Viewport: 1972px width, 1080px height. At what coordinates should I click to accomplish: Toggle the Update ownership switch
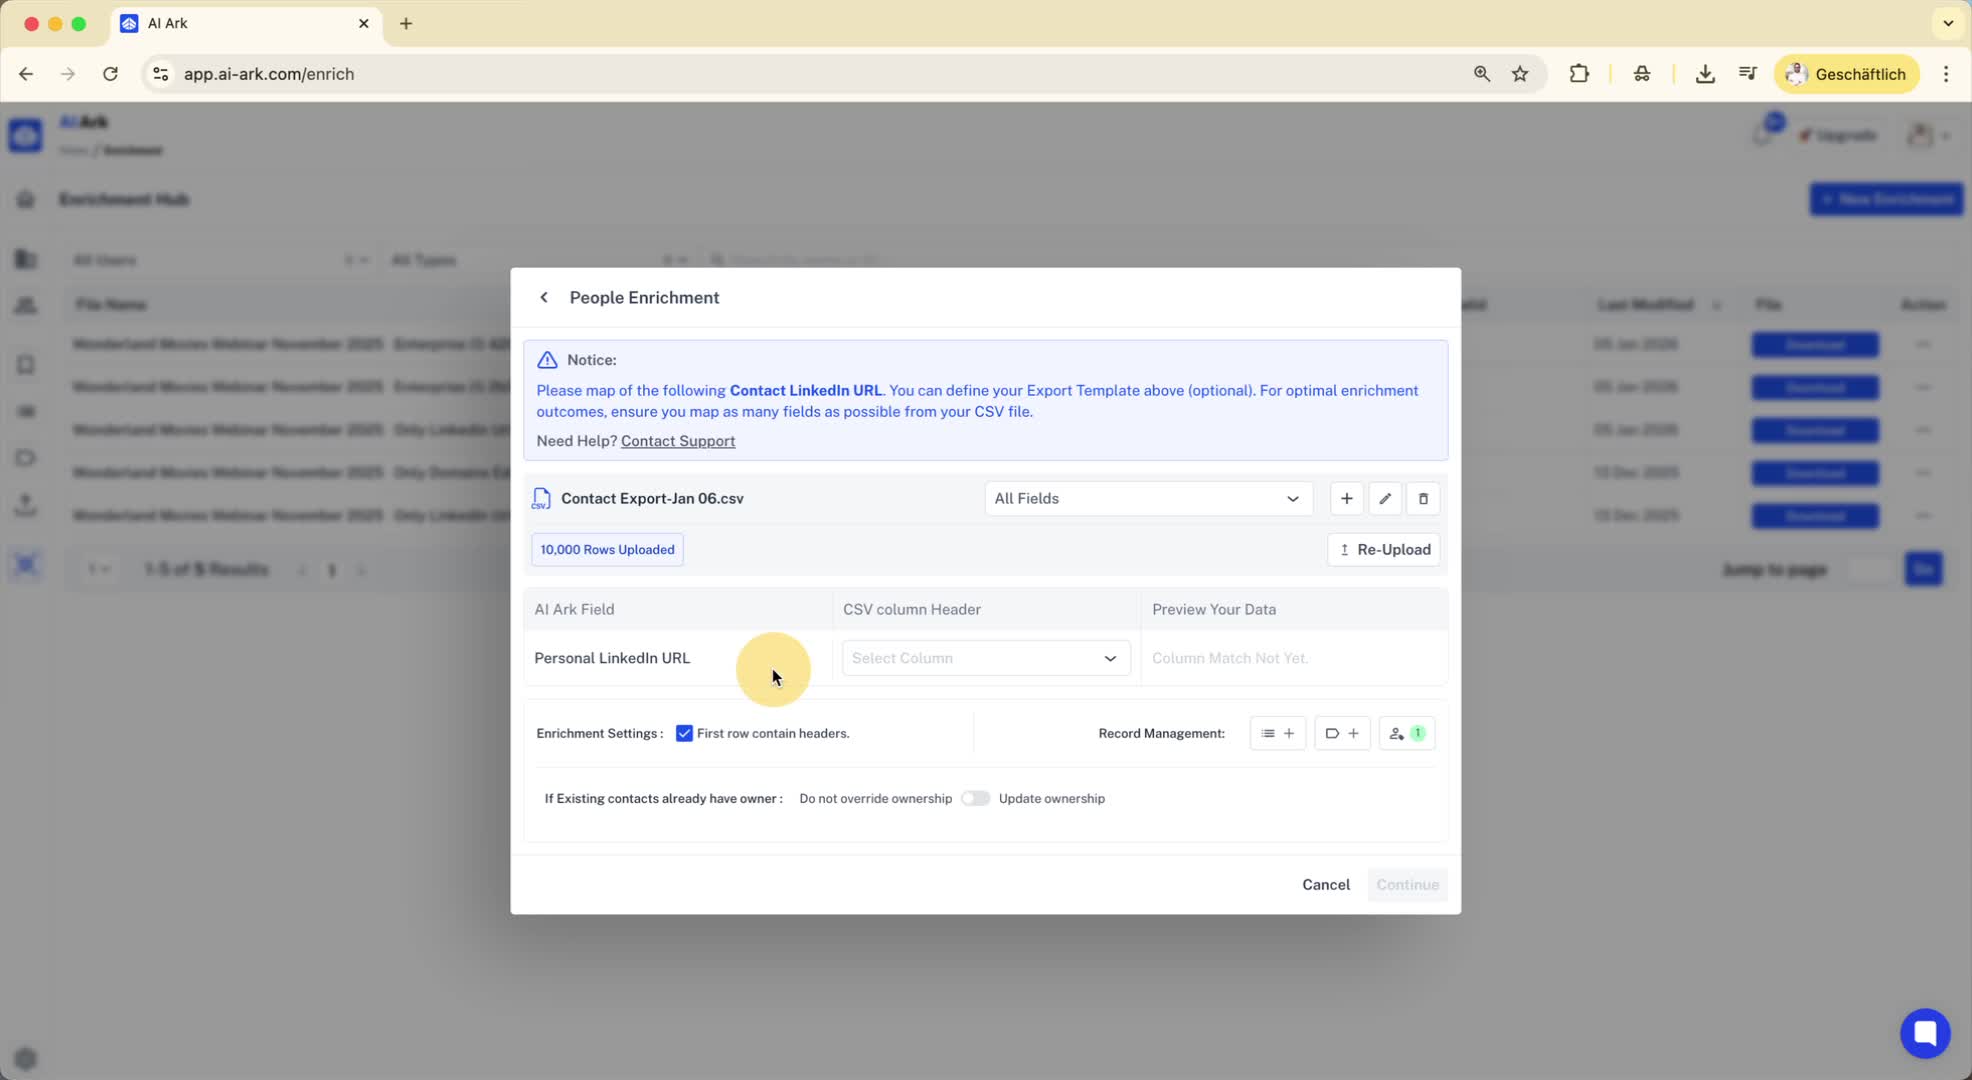click(975, 799)
